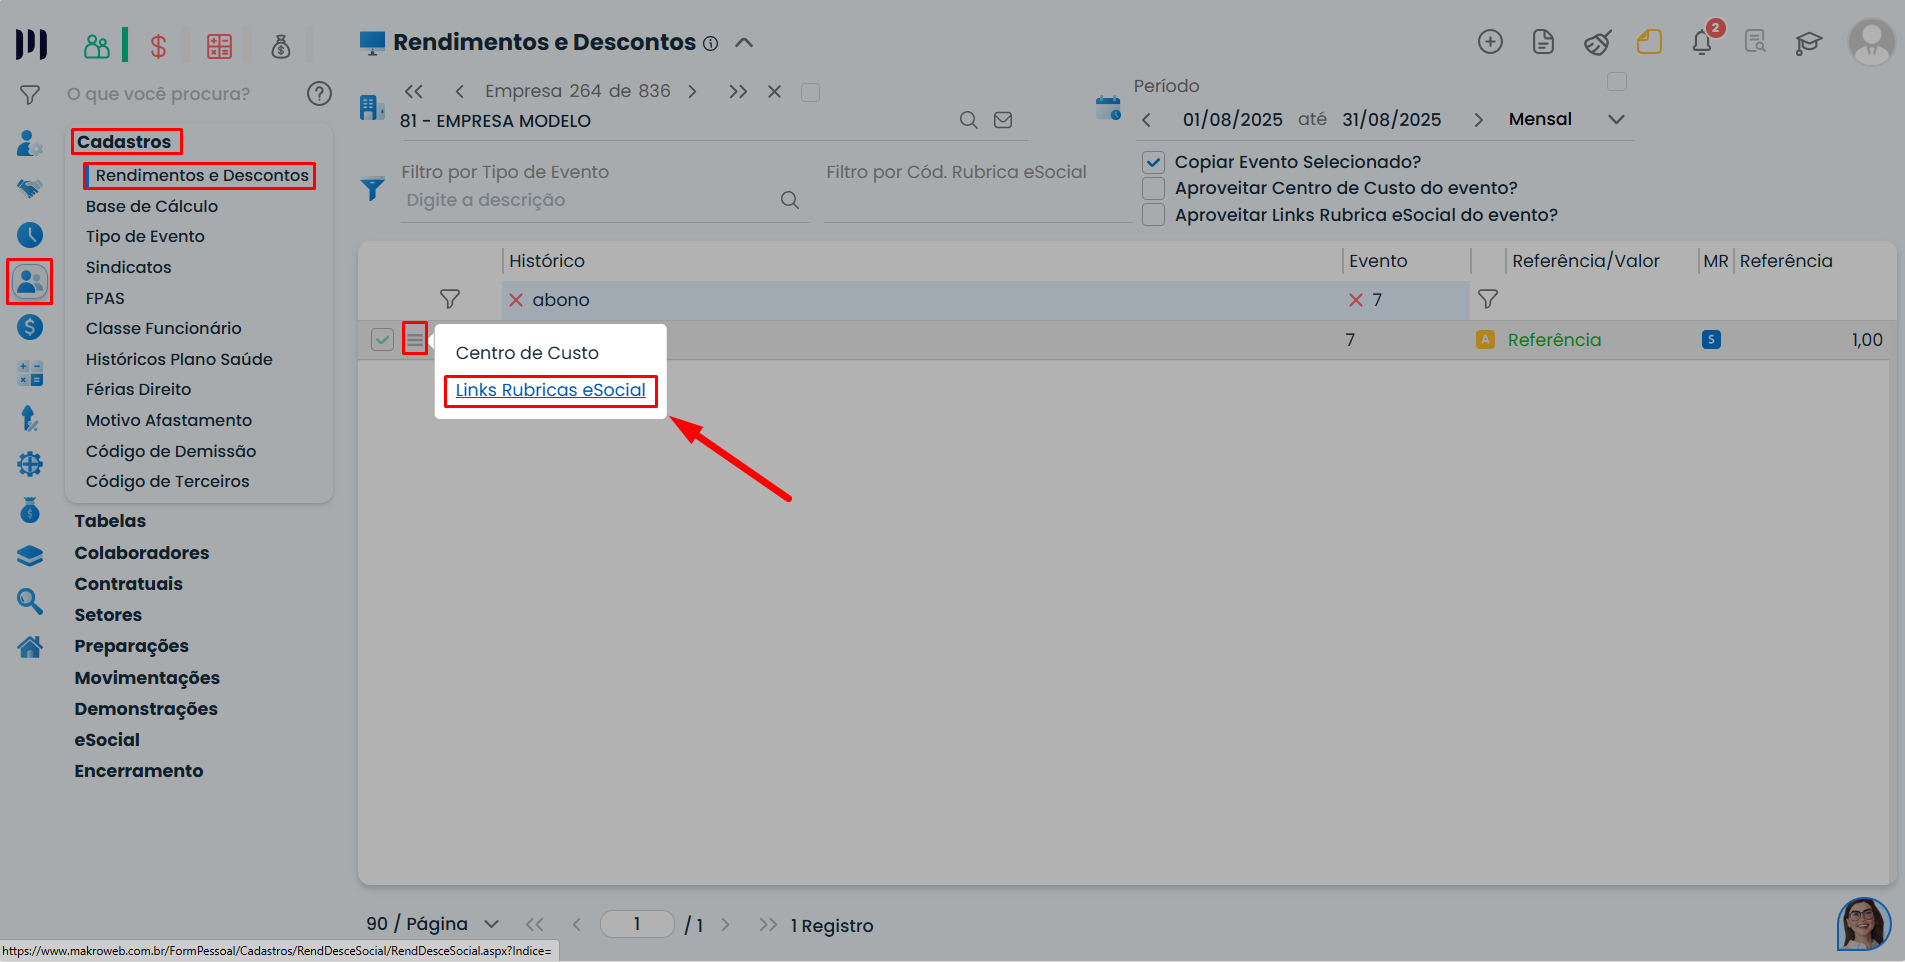Screen dimensions: 1905x962
Task: Open Sindicatos menu item
Action: click(x=129, y=267)
